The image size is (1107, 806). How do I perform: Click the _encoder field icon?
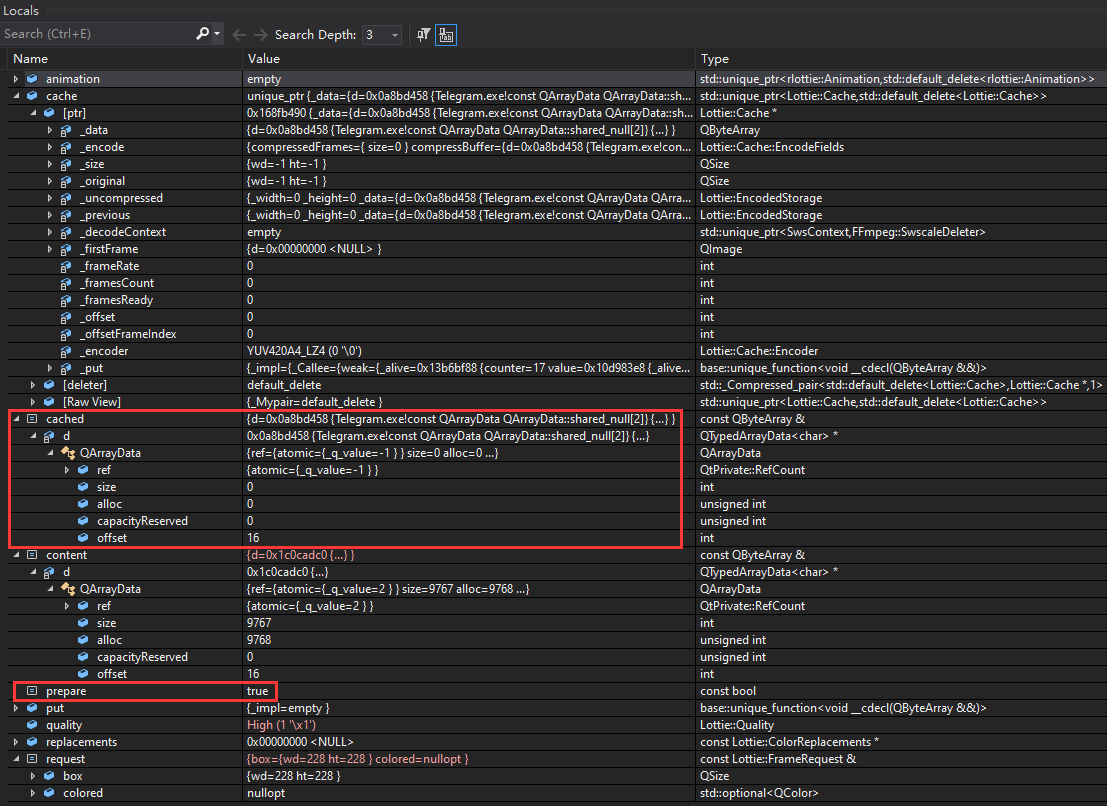click(x=66, y=351)
